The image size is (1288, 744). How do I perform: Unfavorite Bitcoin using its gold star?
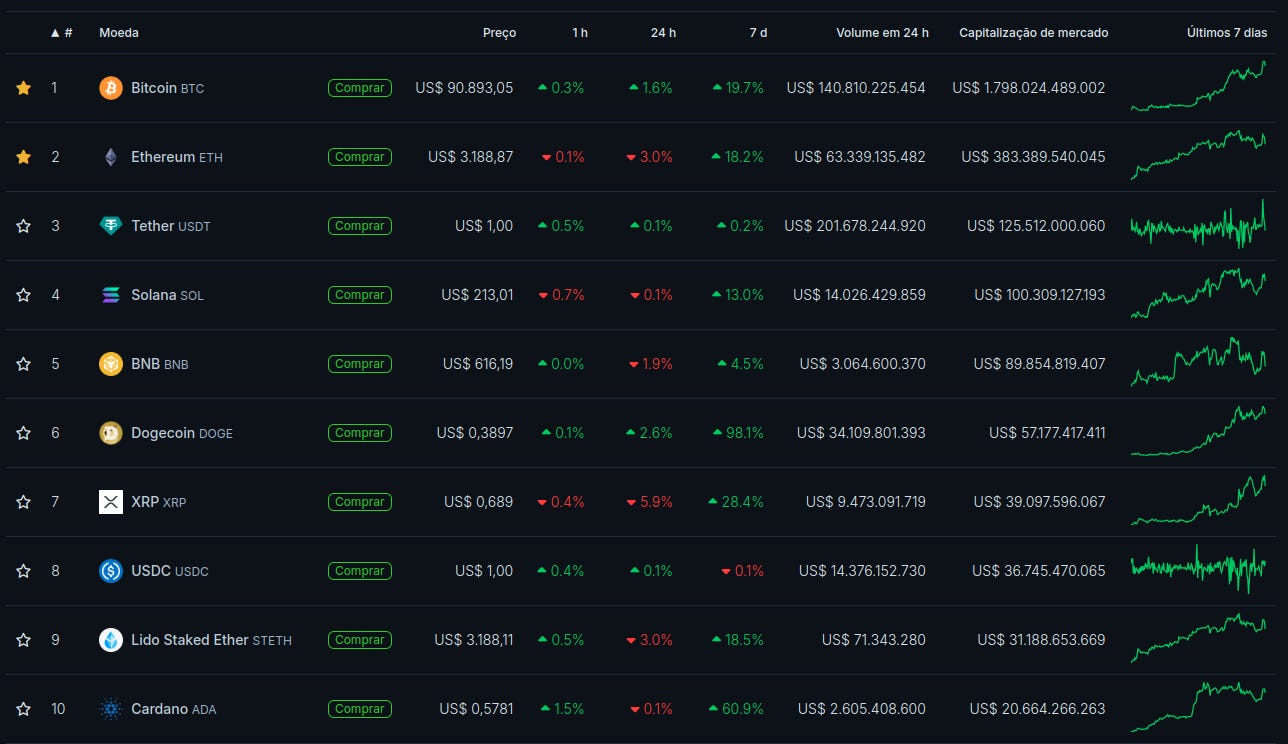[24, 88]
